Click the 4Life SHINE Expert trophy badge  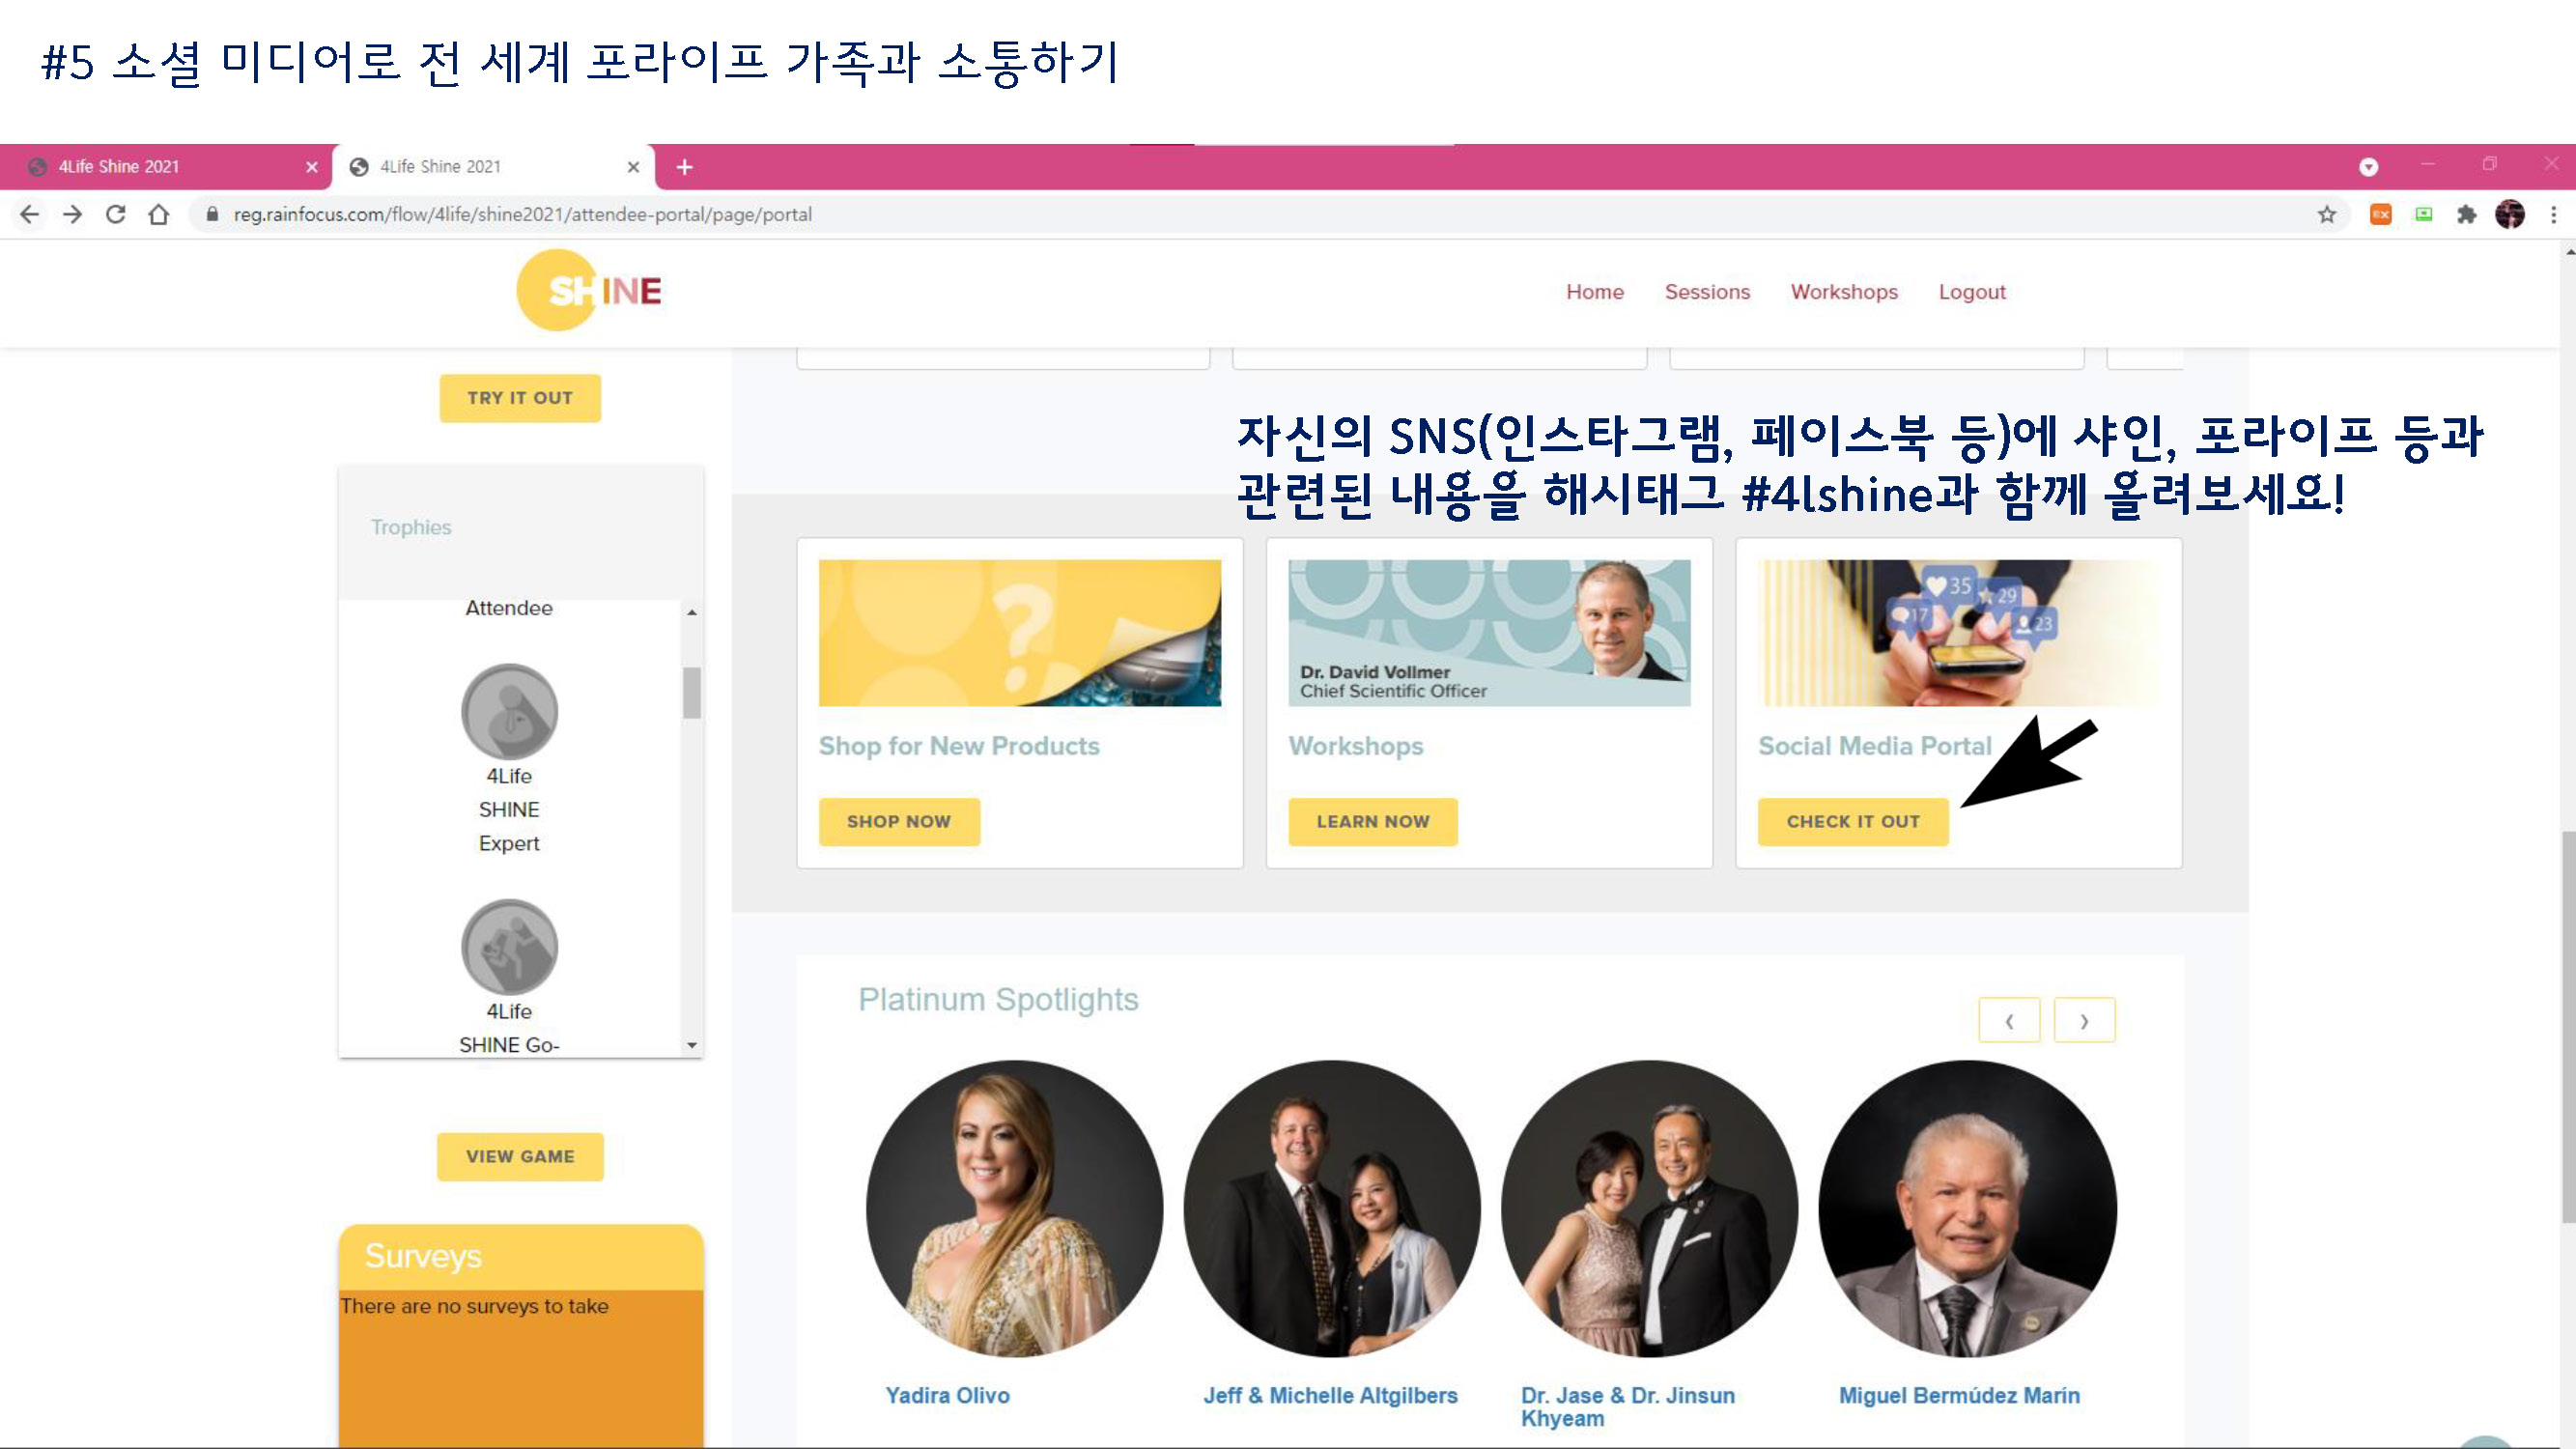click(509, 711)
